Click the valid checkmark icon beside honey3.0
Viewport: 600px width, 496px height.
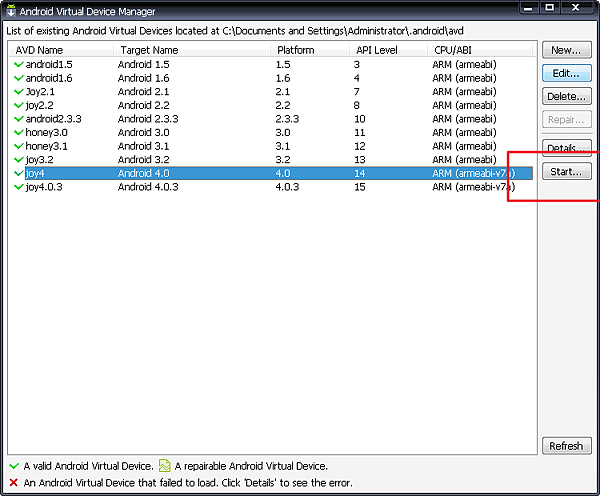(x=18, y=132)
